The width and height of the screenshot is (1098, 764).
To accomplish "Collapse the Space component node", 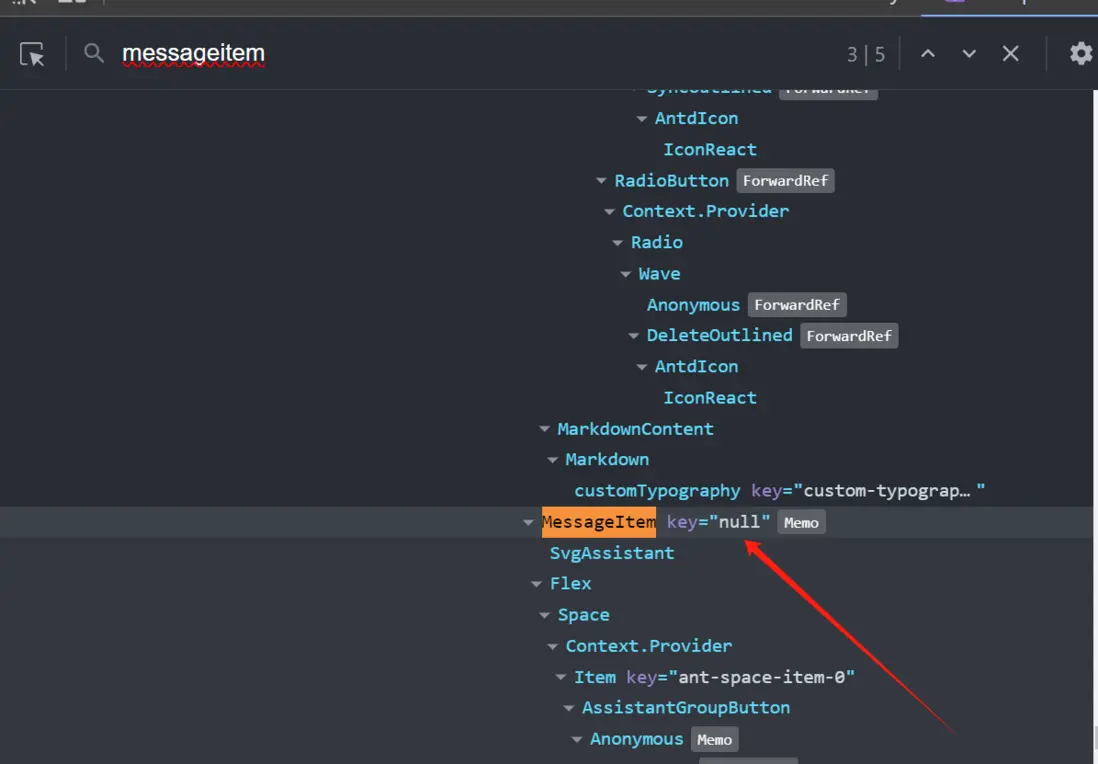I will (x=544, y=615).
